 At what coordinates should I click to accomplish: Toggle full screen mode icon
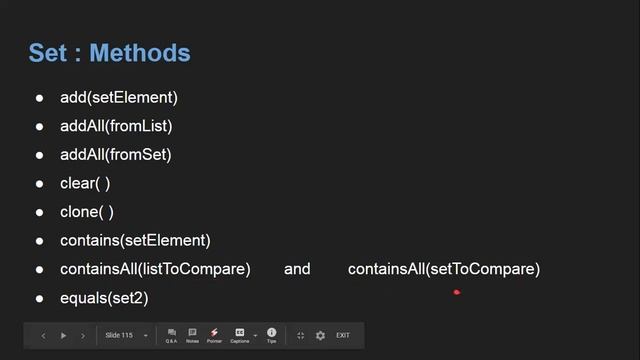[300, 336]
